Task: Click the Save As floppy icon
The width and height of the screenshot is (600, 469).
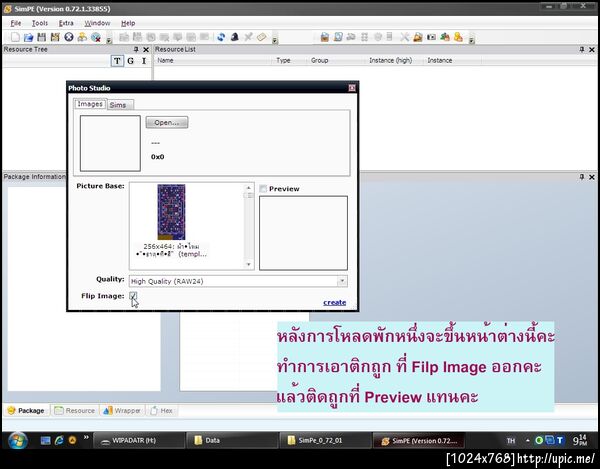Action: click(x=55, y=37)
